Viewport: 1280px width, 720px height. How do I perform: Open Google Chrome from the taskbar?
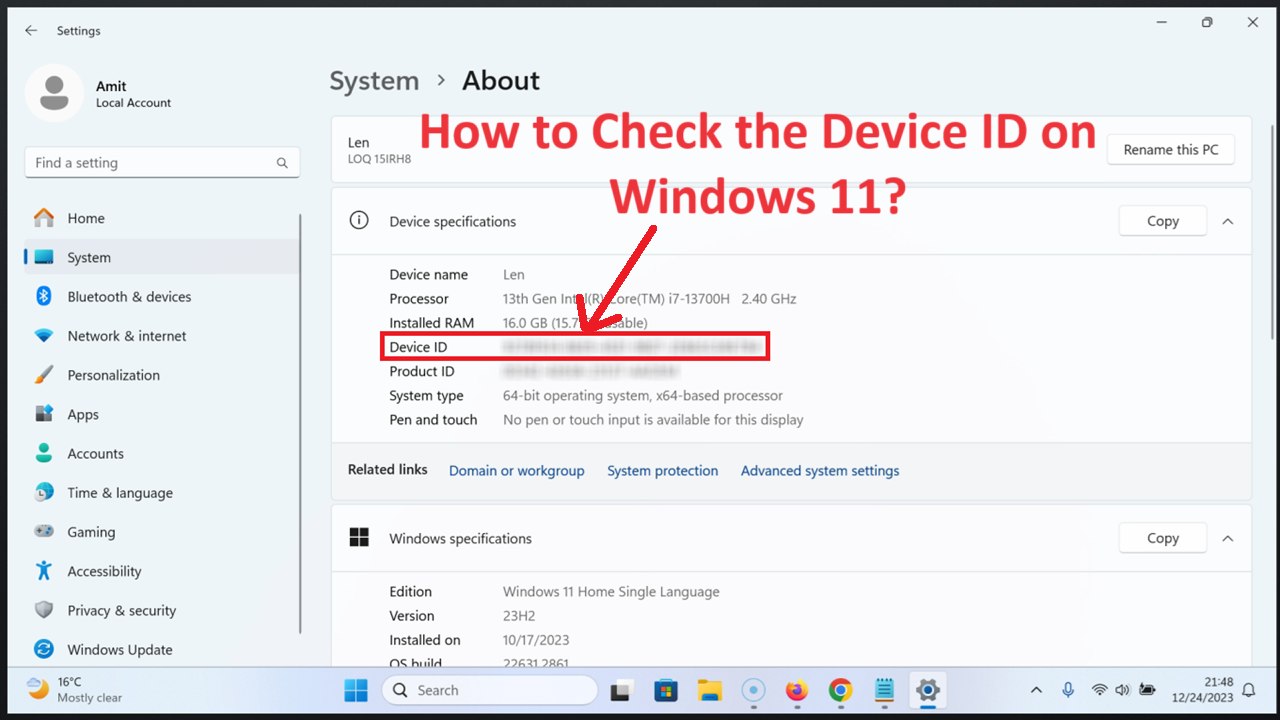point(840,690)
